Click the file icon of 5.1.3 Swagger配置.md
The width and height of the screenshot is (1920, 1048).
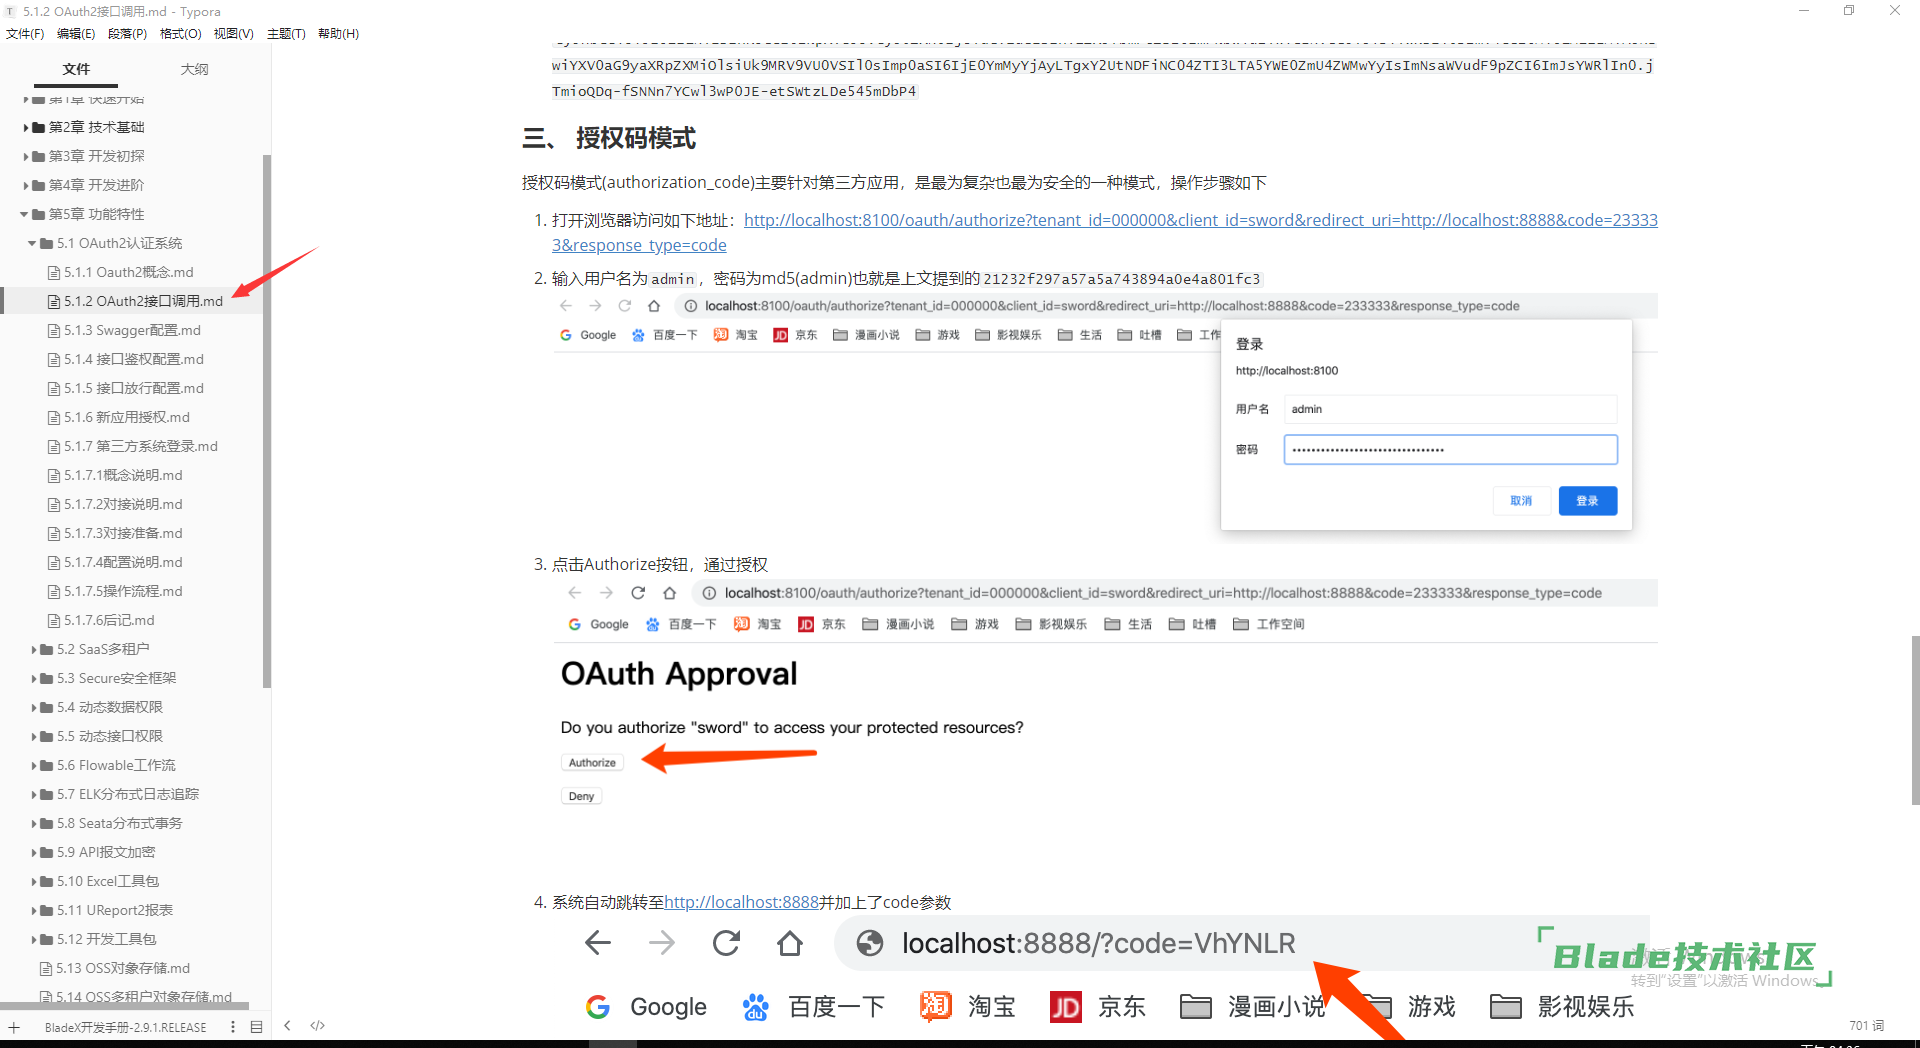(54, 330)
